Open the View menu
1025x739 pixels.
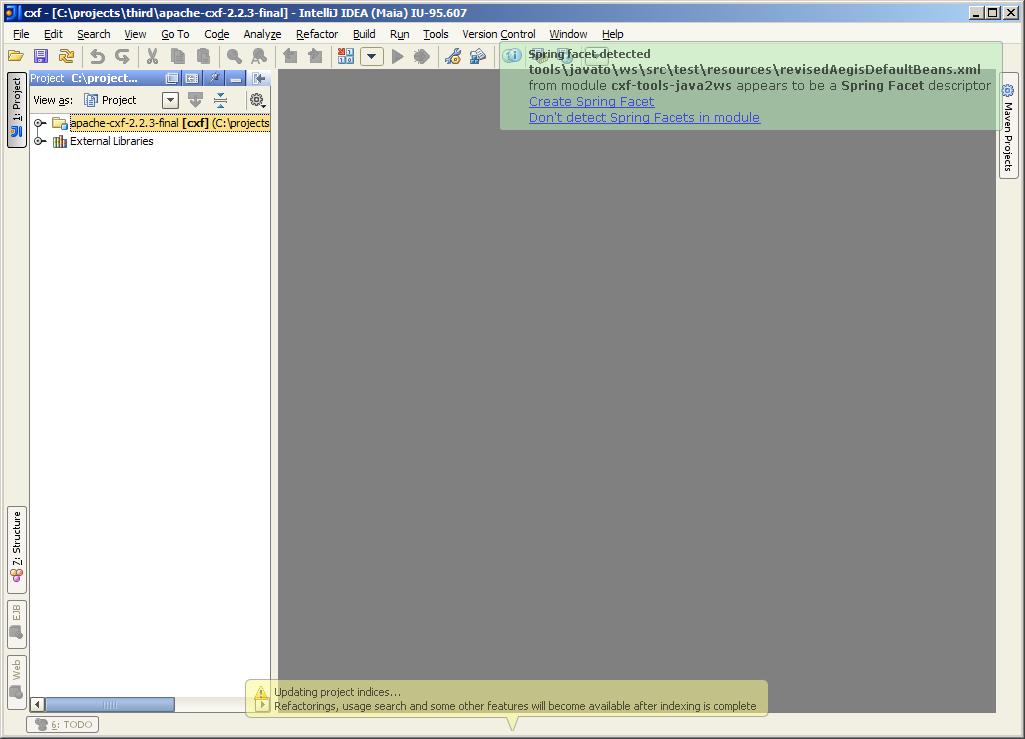(135, 34)
